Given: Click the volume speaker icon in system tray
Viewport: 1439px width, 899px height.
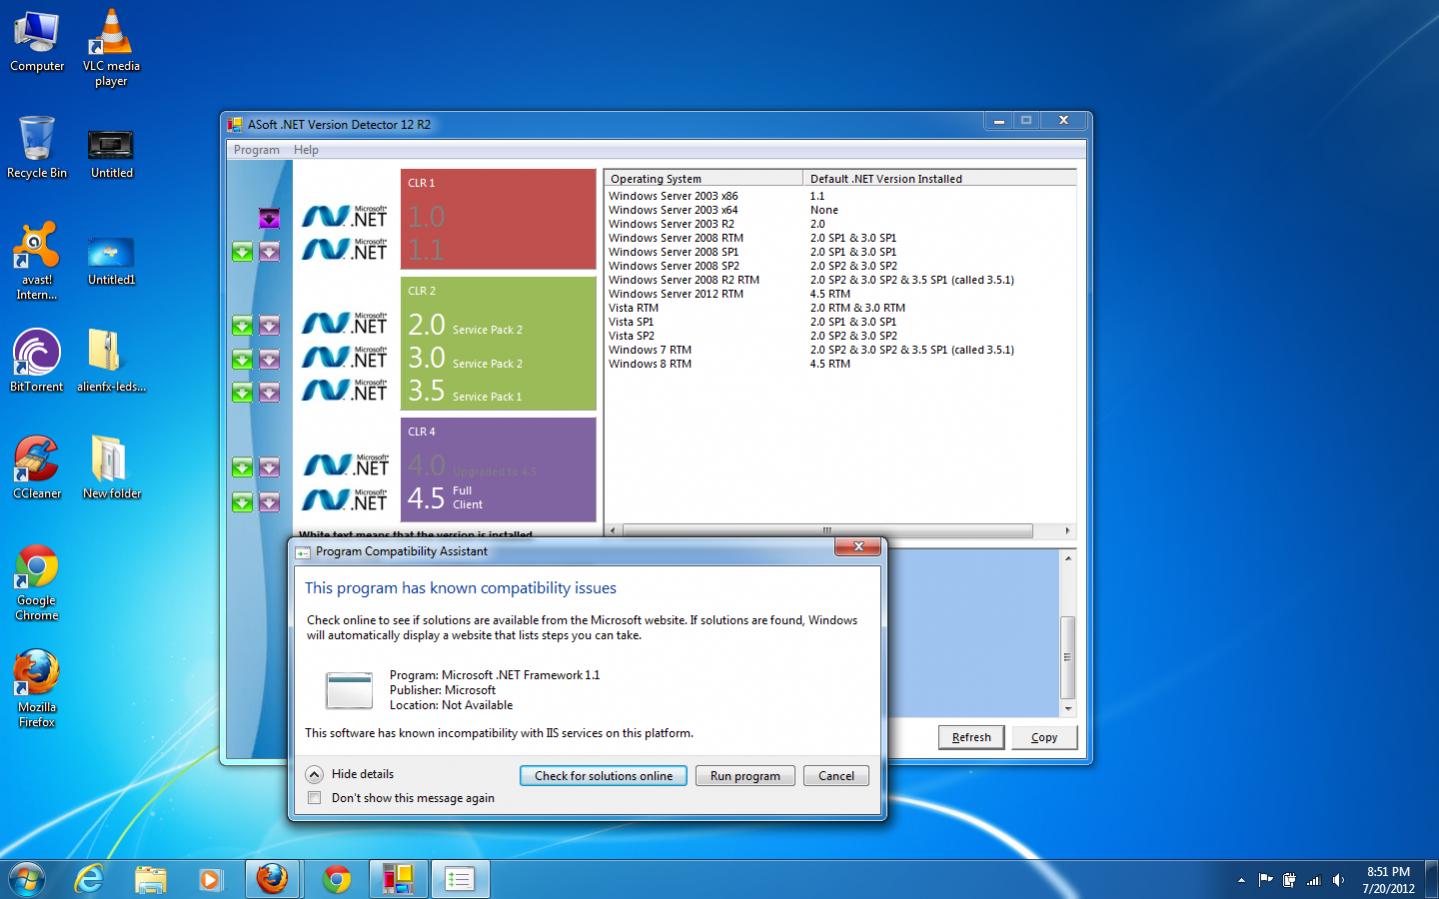Looking at the screenshot, I should click(1338, 880).
